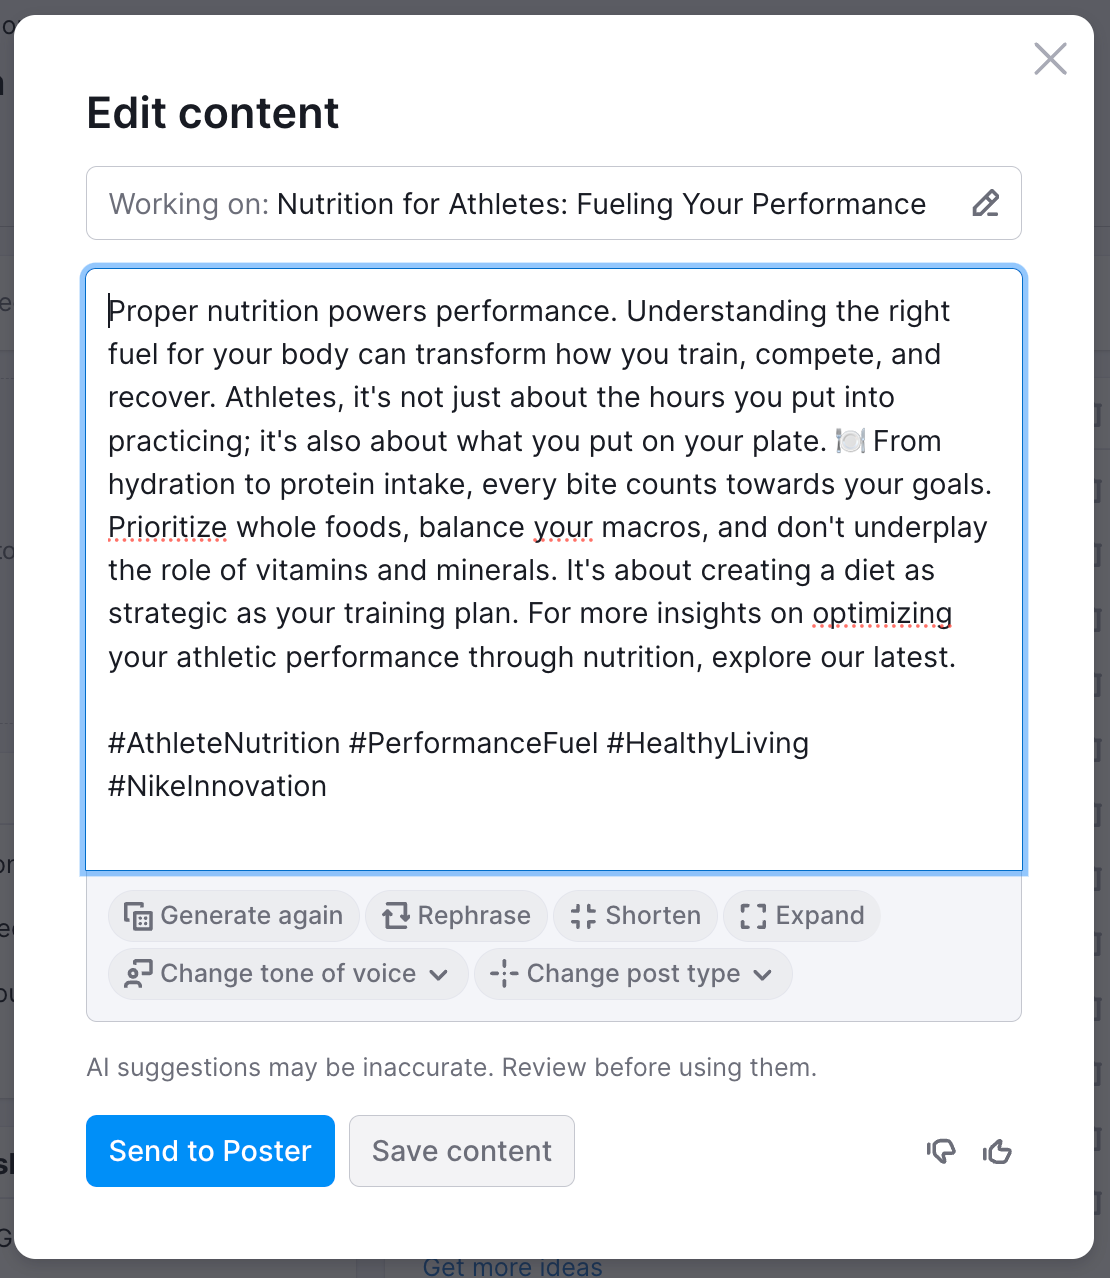Give thumbs down feedback on content
This screenshot has width=1110, height=1278.
pos(941,1152)
